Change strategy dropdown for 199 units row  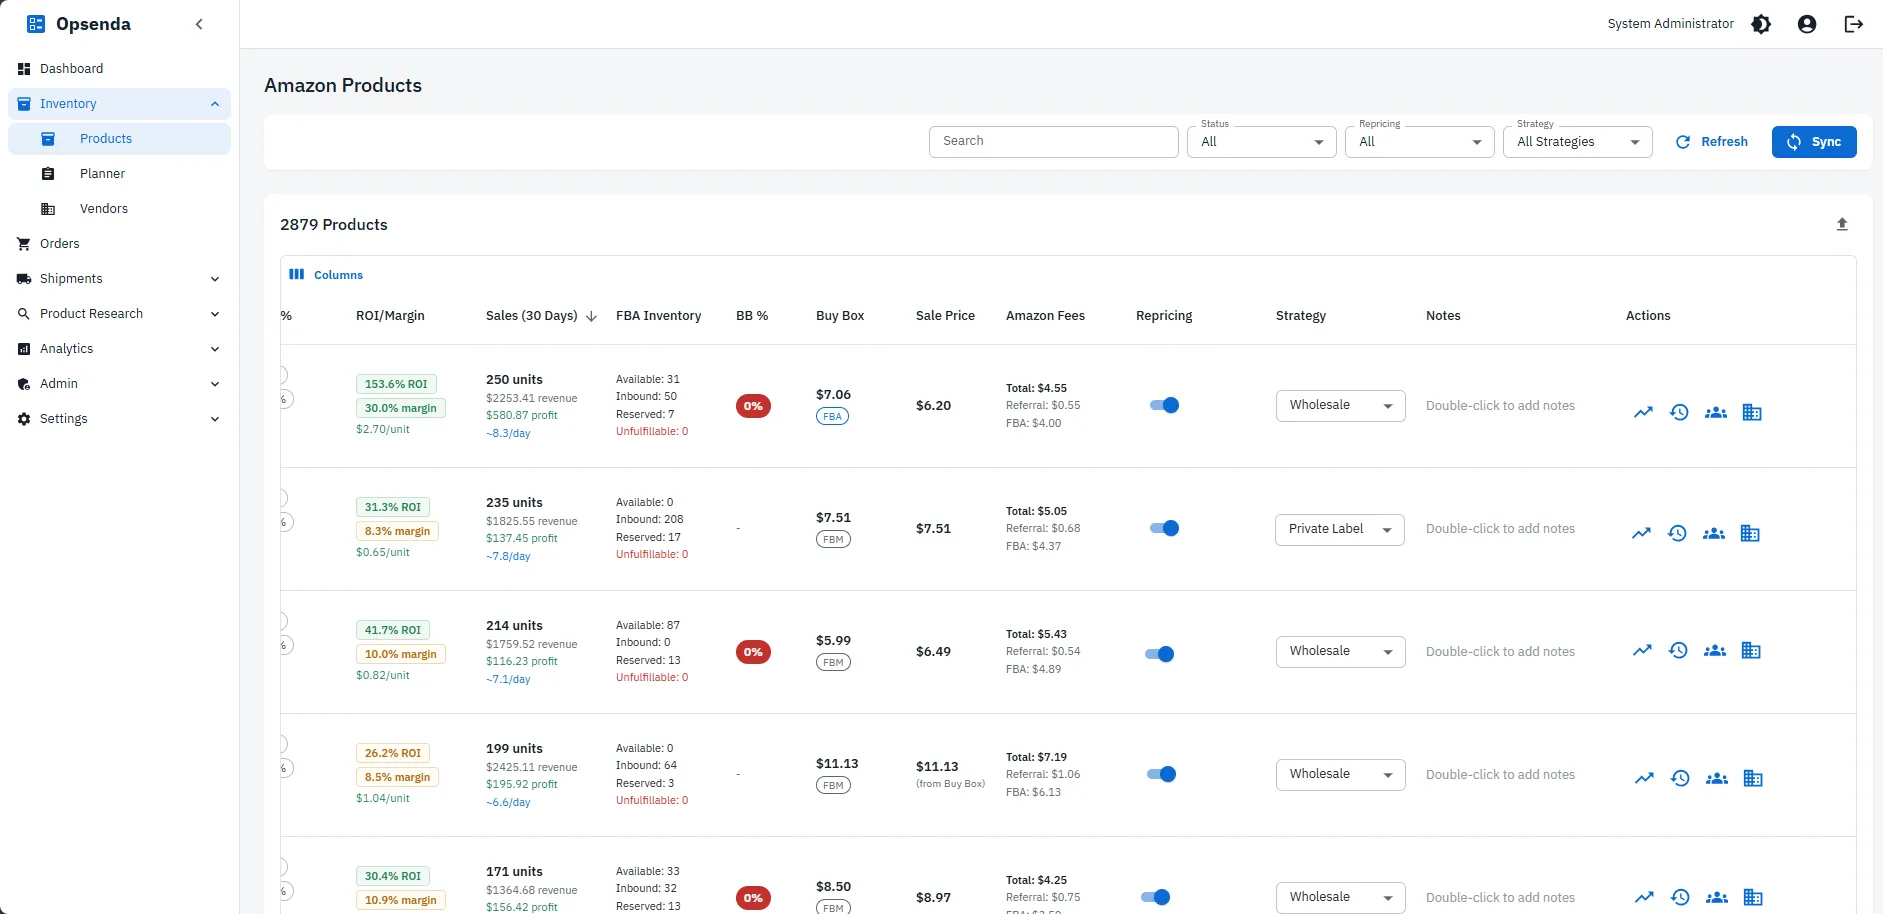(1340, 774)
